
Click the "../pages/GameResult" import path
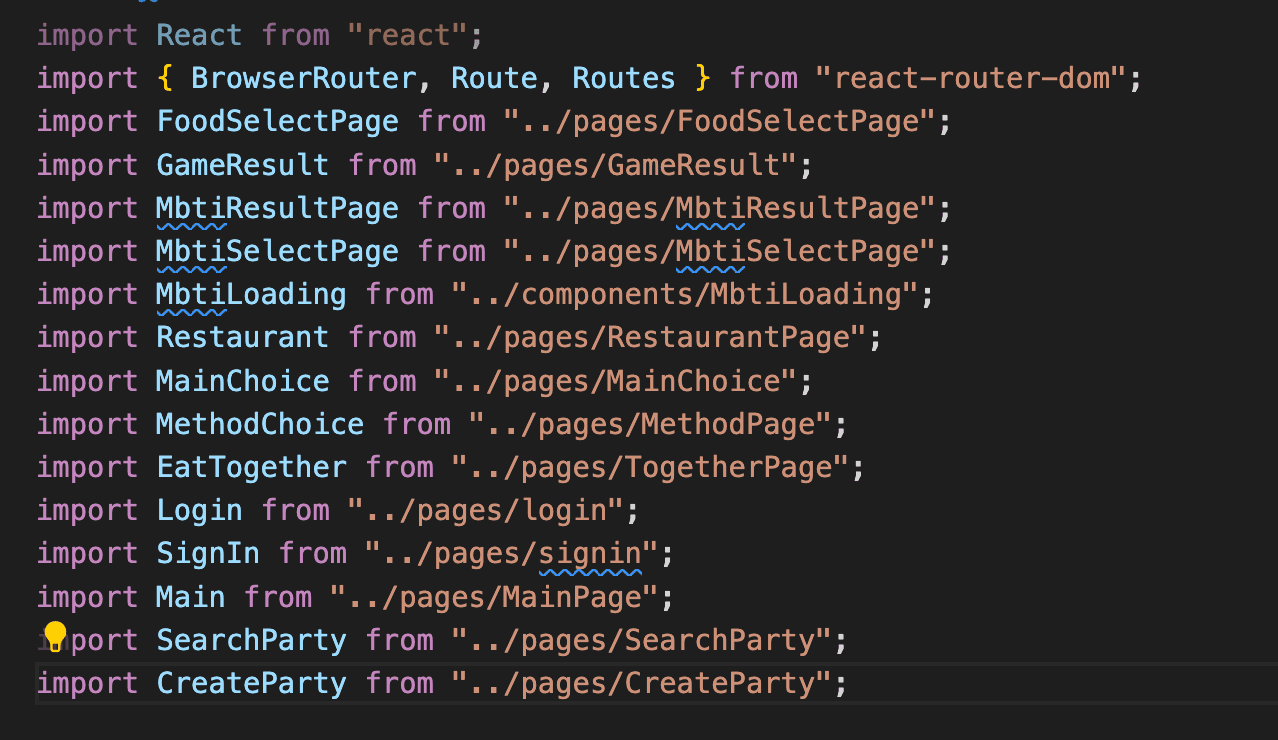click(614, 165)
